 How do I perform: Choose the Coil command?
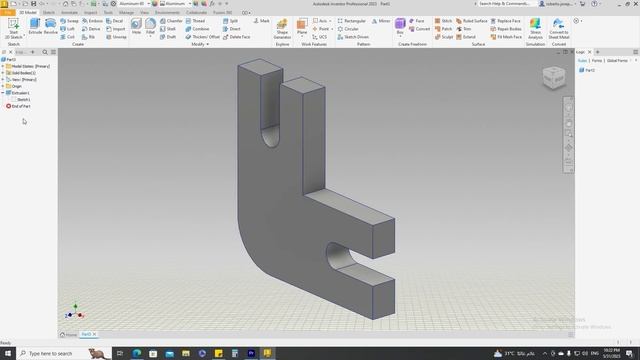pyautogui.click(x=68, y=37)
